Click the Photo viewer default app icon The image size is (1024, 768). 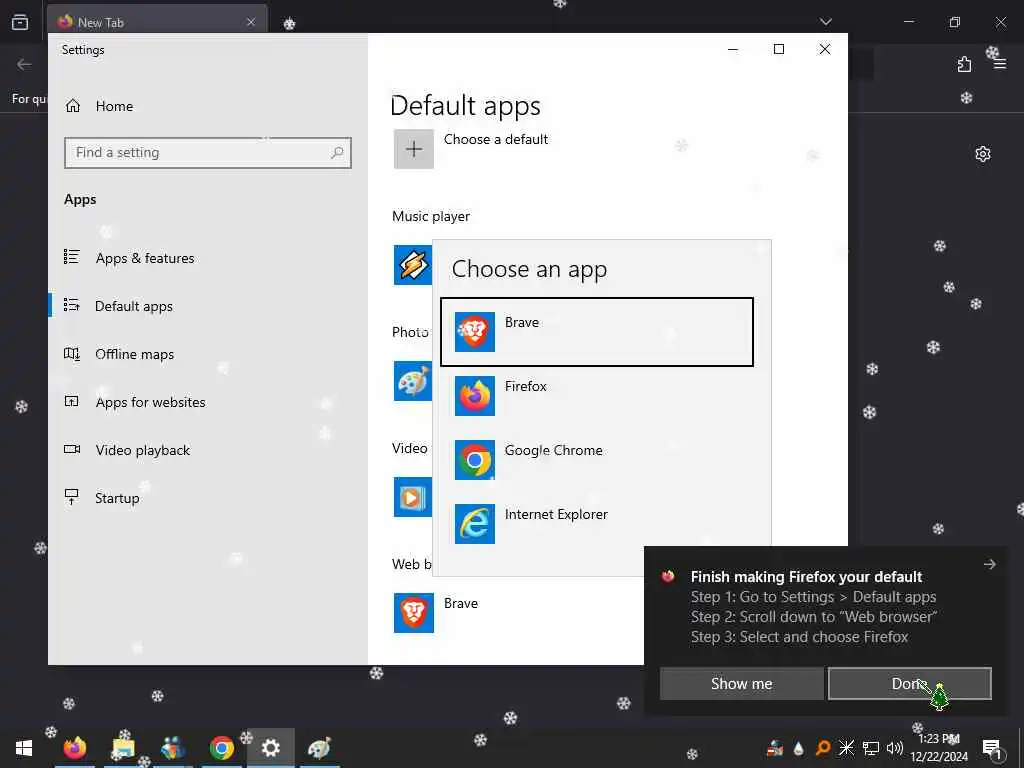coord(413,381)
